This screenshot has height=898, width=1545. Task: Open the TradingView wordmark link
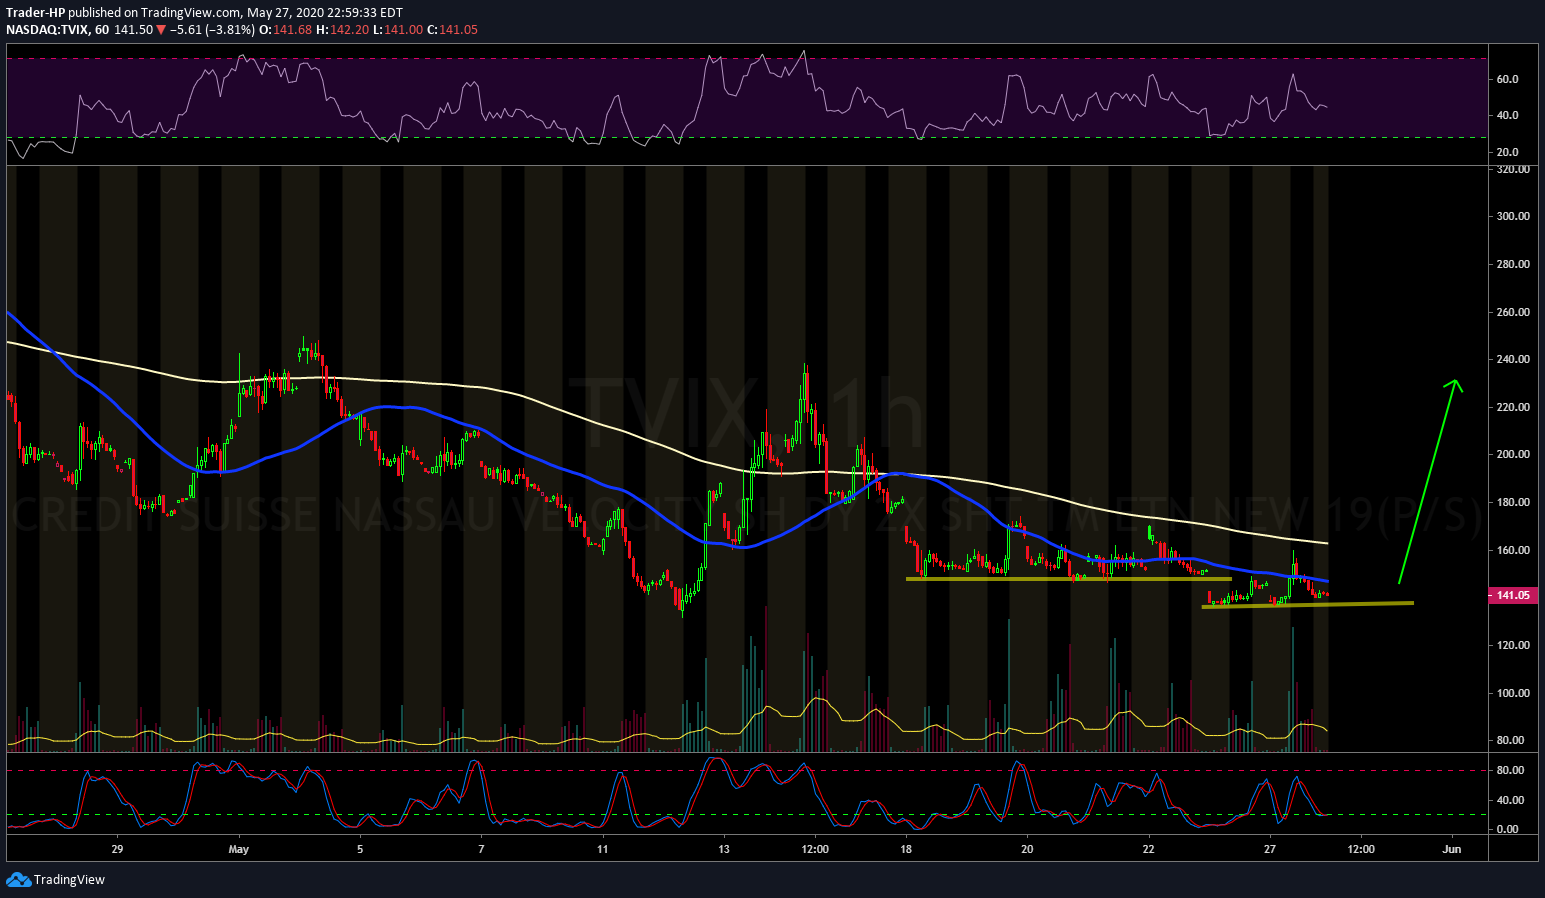pos(69,880)
